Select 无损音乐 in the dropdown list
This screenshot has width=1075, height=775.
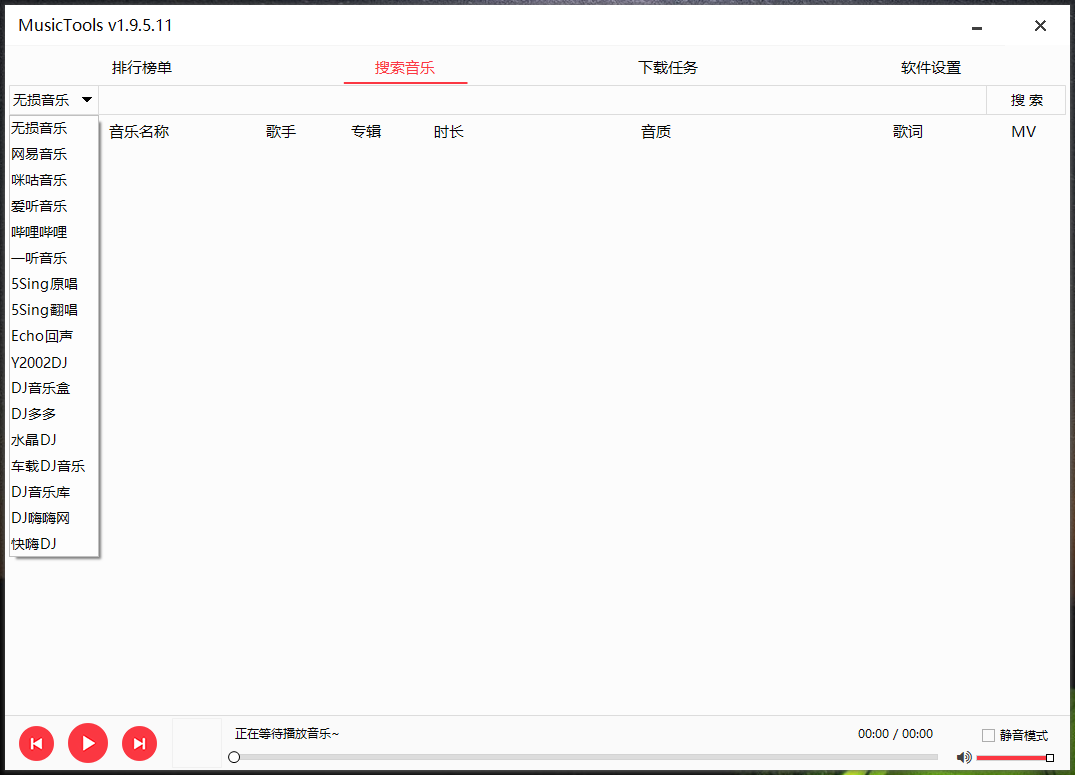point(54,128)
